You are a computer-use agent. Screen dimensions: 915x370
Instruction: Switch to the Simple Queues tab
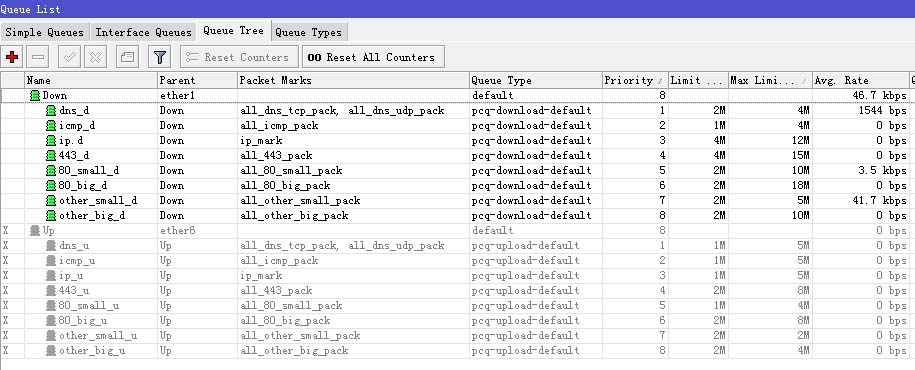[45, 32]
